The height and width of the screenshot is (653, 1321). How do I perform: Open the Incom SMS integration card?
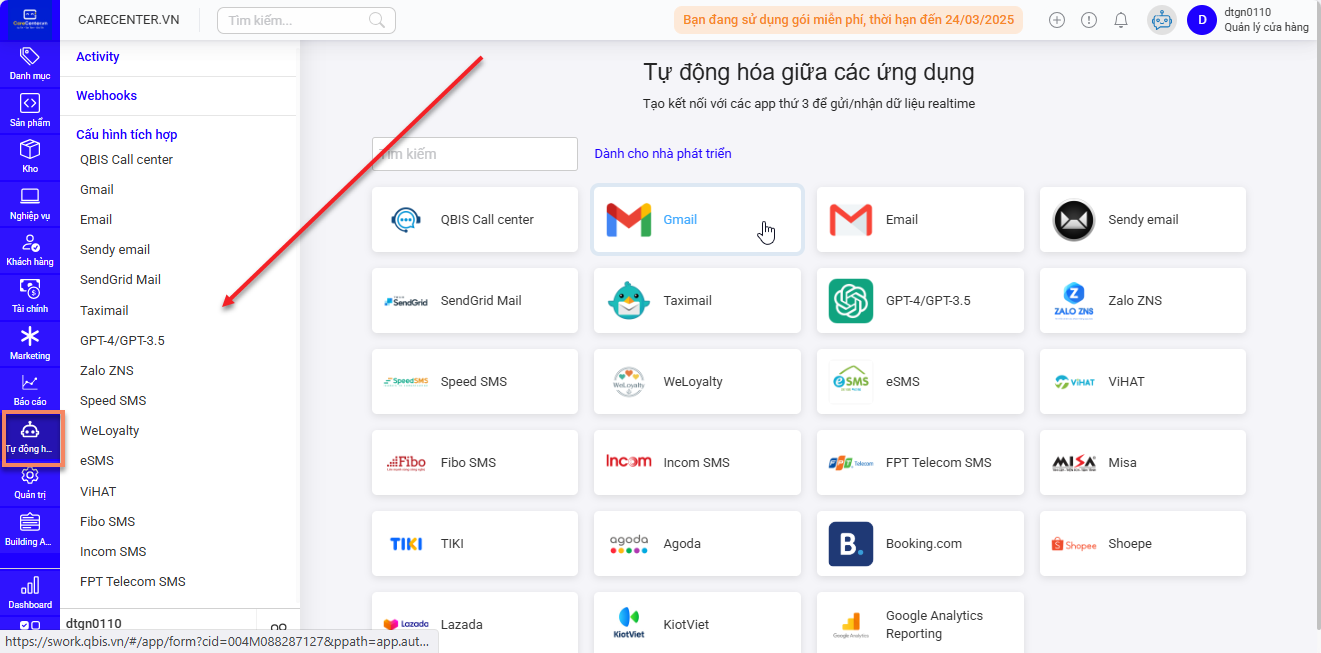pos(697,463)
